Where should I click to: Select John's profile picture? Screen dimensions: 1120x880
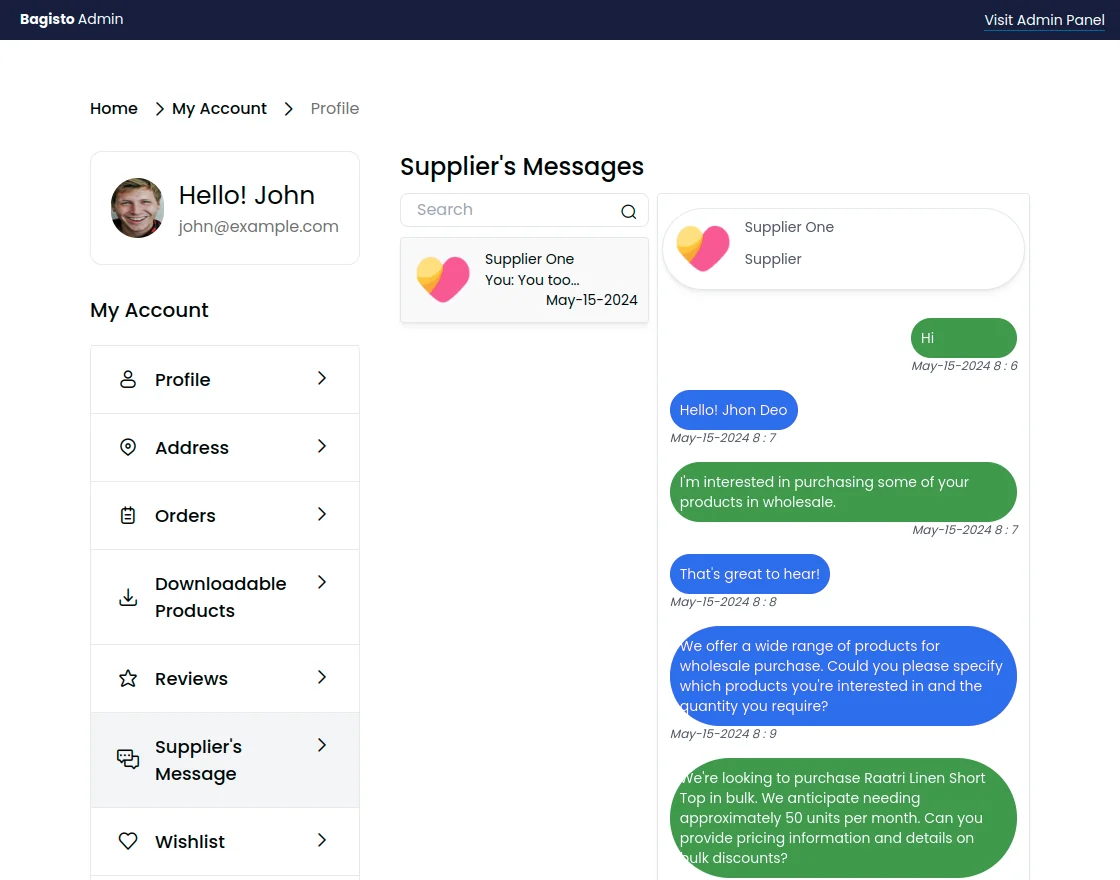coord(137,208)
